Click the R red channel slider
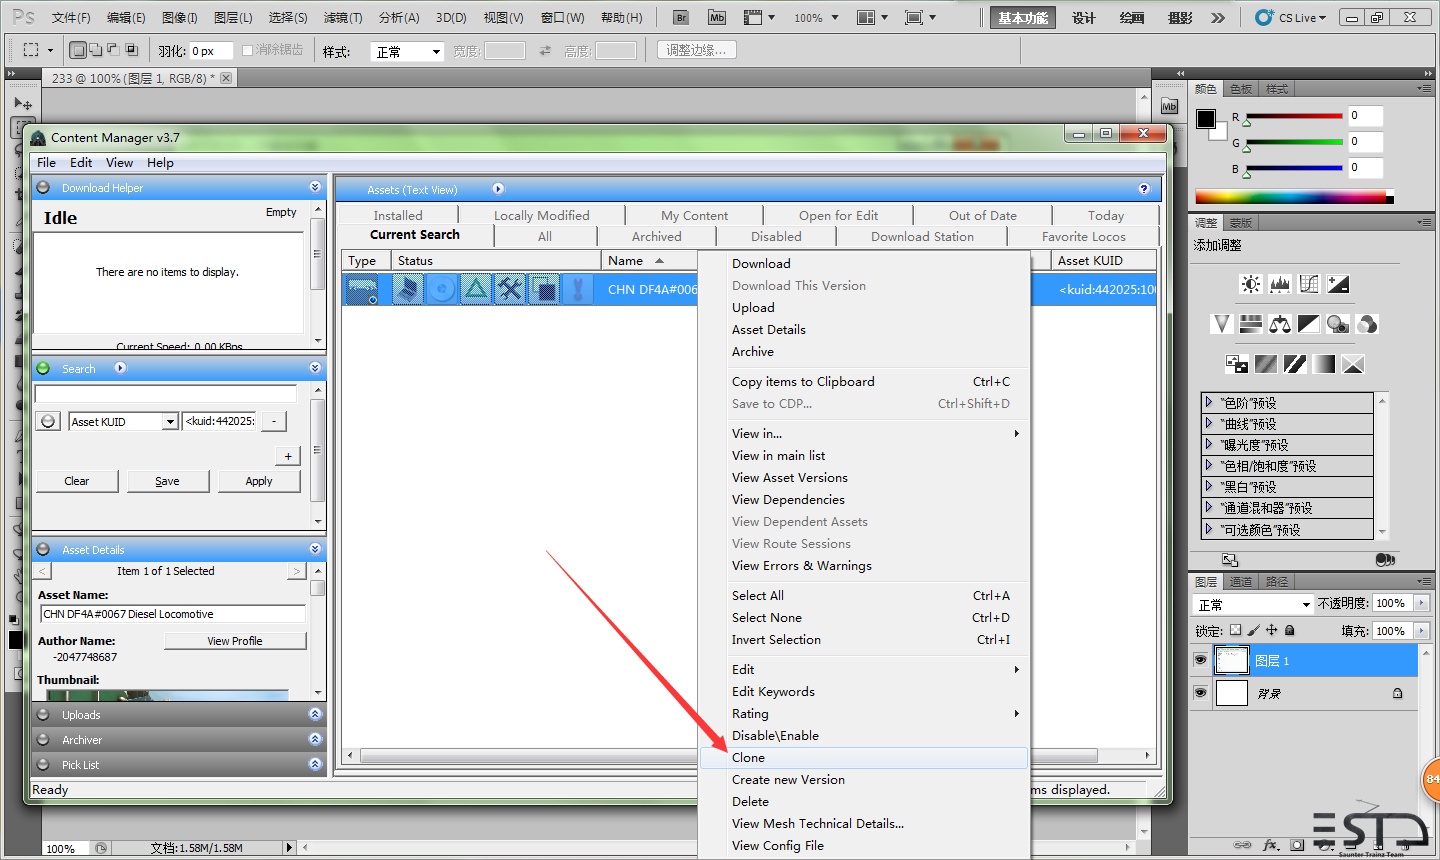The width and height of the screenshot is (1440, 860). [1292, 117]
